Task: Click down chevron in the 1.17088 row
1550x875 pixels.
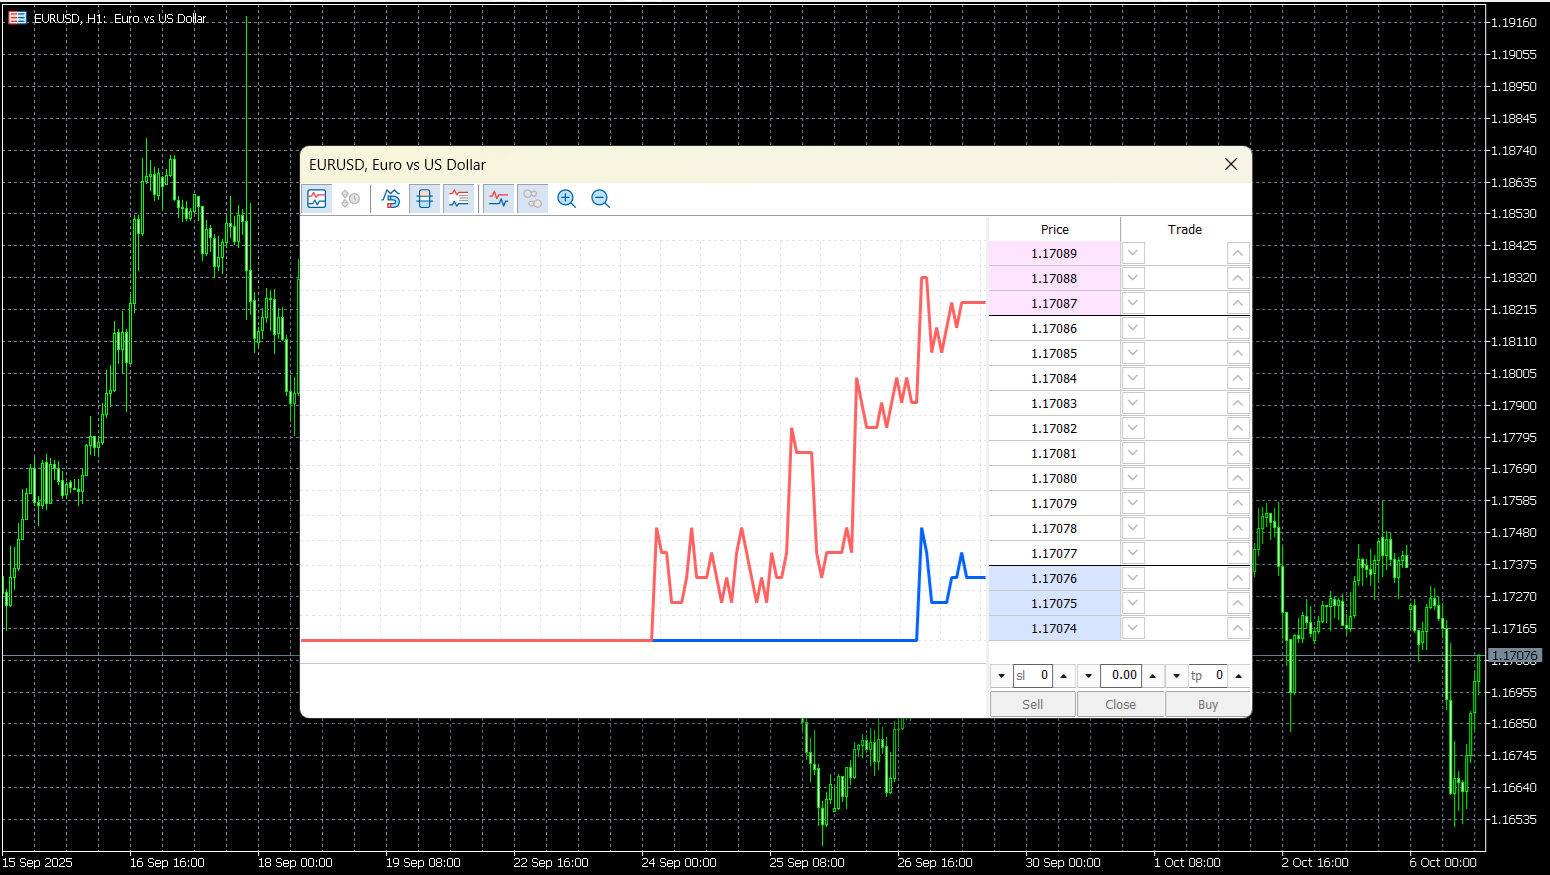Action: (1133, 278)
